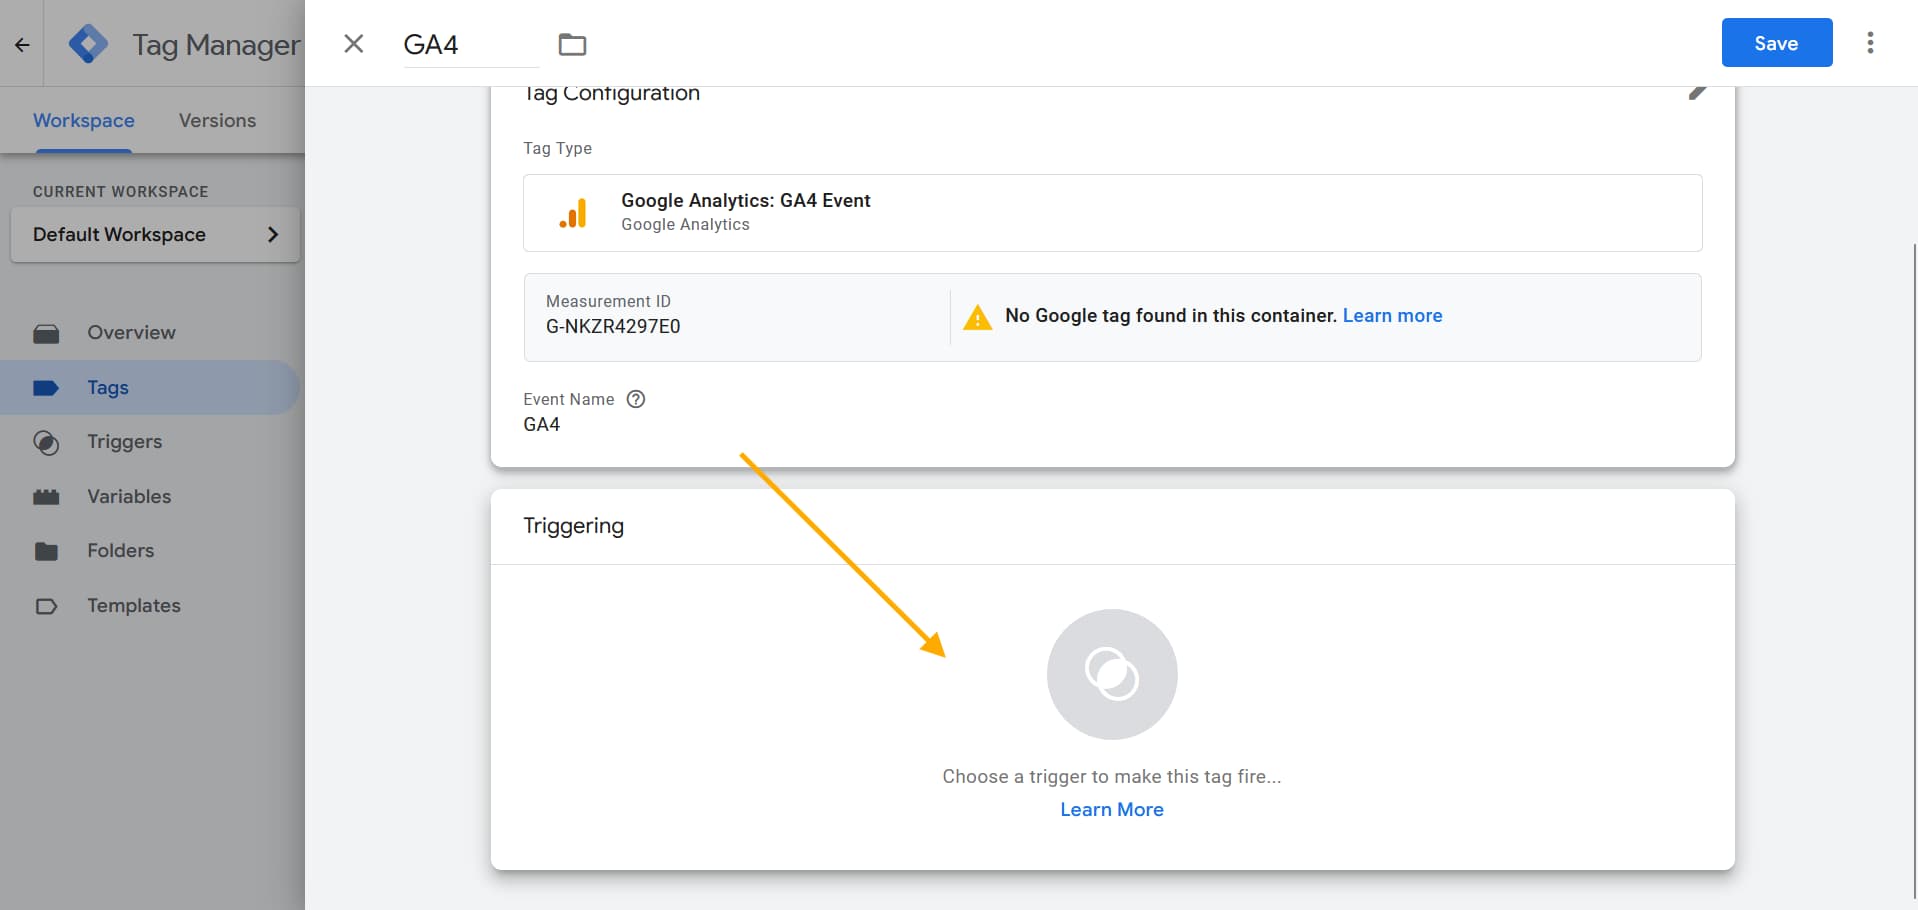Click 'Choose a trigger to make this tag fire' text

(1112, 777)
